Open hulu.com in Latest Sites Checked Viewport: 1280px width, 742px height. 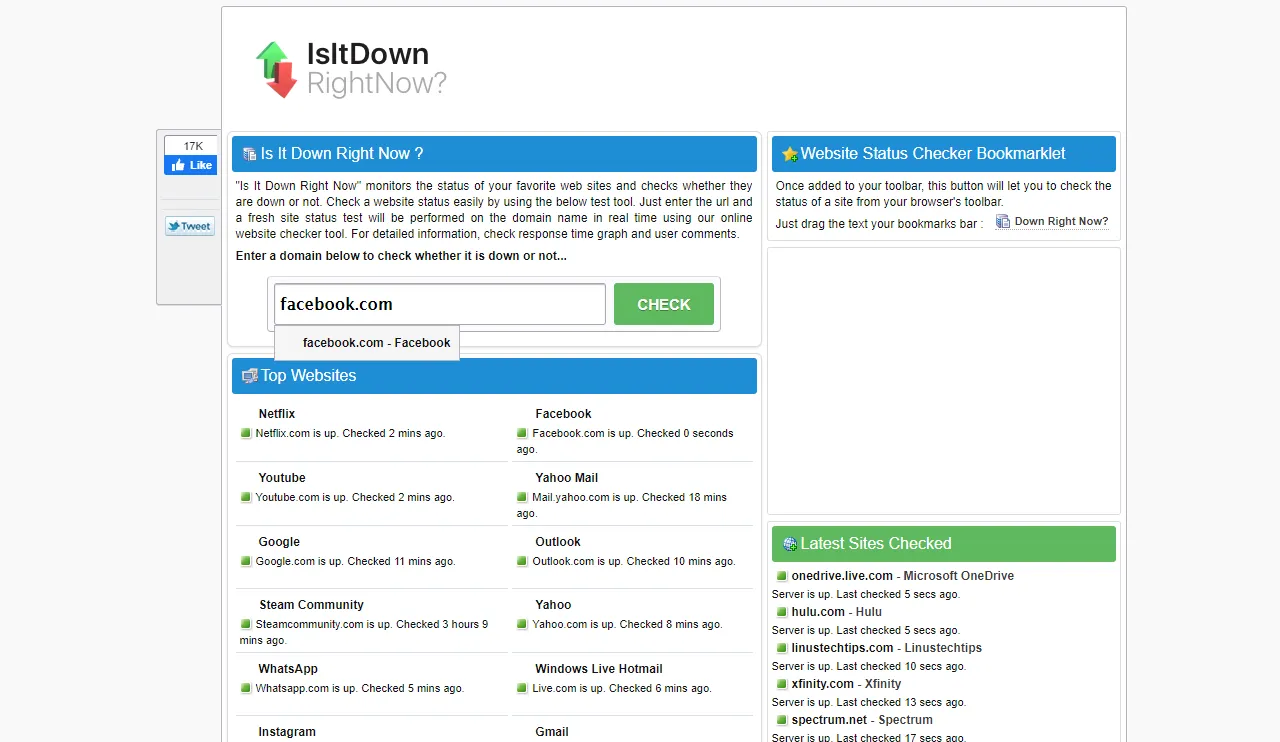click(x=818, y=612)
